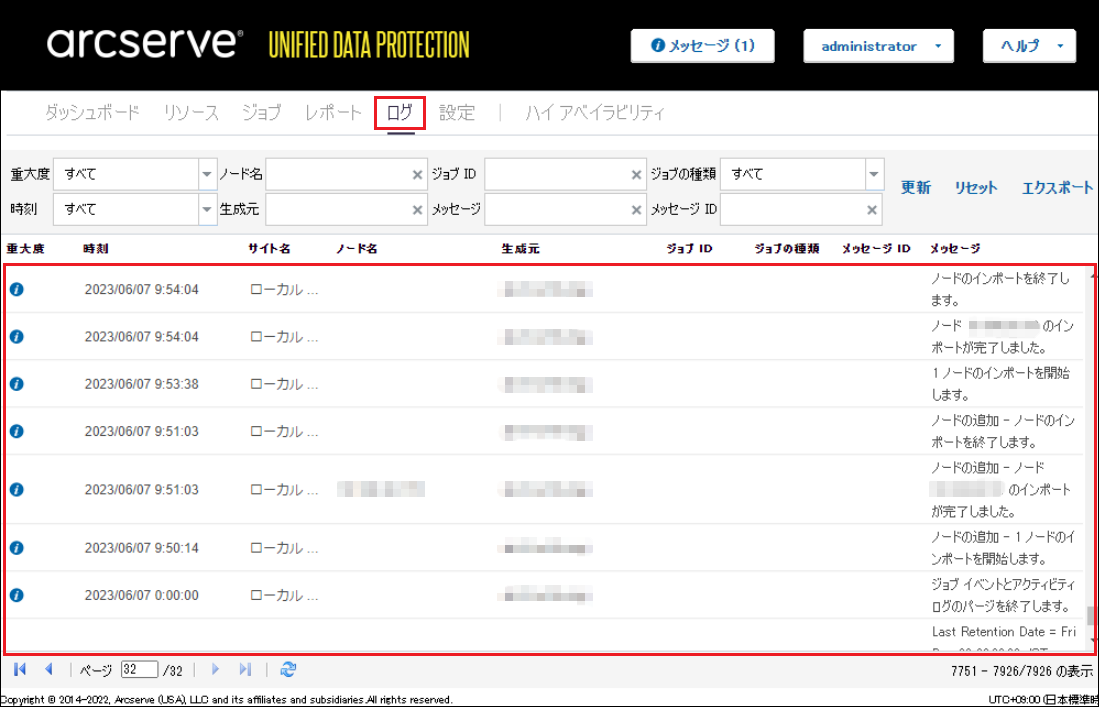This screenshot has height=707, width=1099.
Task: Clear the ノード名 filter field
Action: [x=418, y=175]
